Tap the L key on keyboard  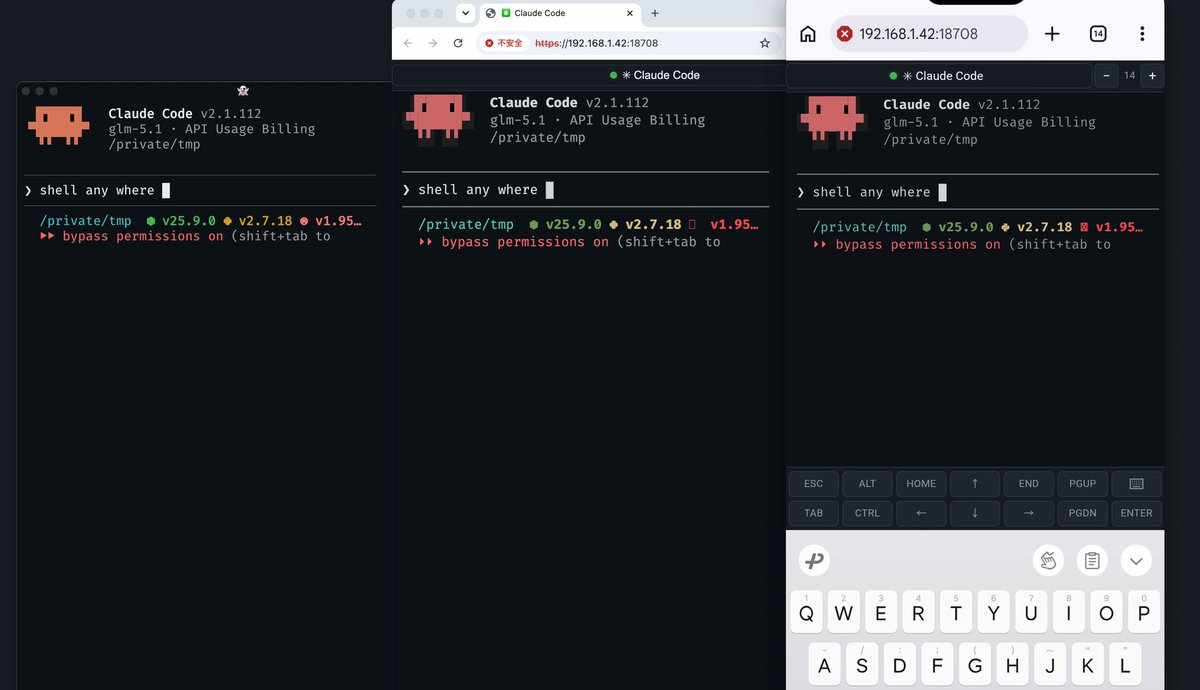pos(1125,664)
